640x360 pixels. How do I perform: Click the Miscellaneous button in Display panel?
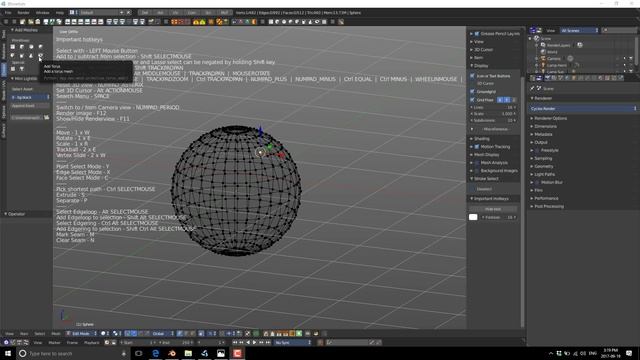tap(495, 129)
